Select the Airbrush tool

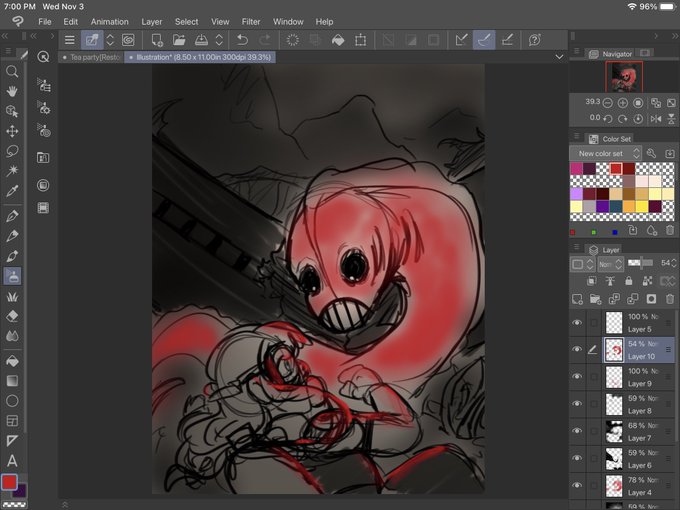(12, 276)
